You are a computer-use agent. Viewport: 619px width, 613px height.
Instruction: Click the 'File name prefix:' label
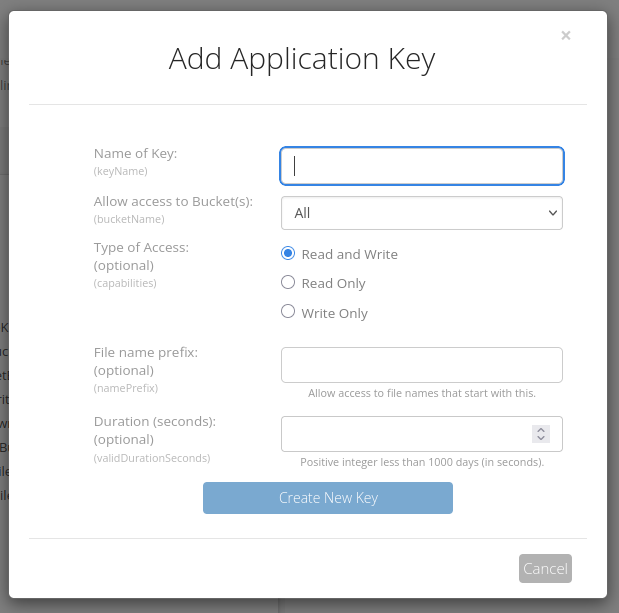point(146,352)
